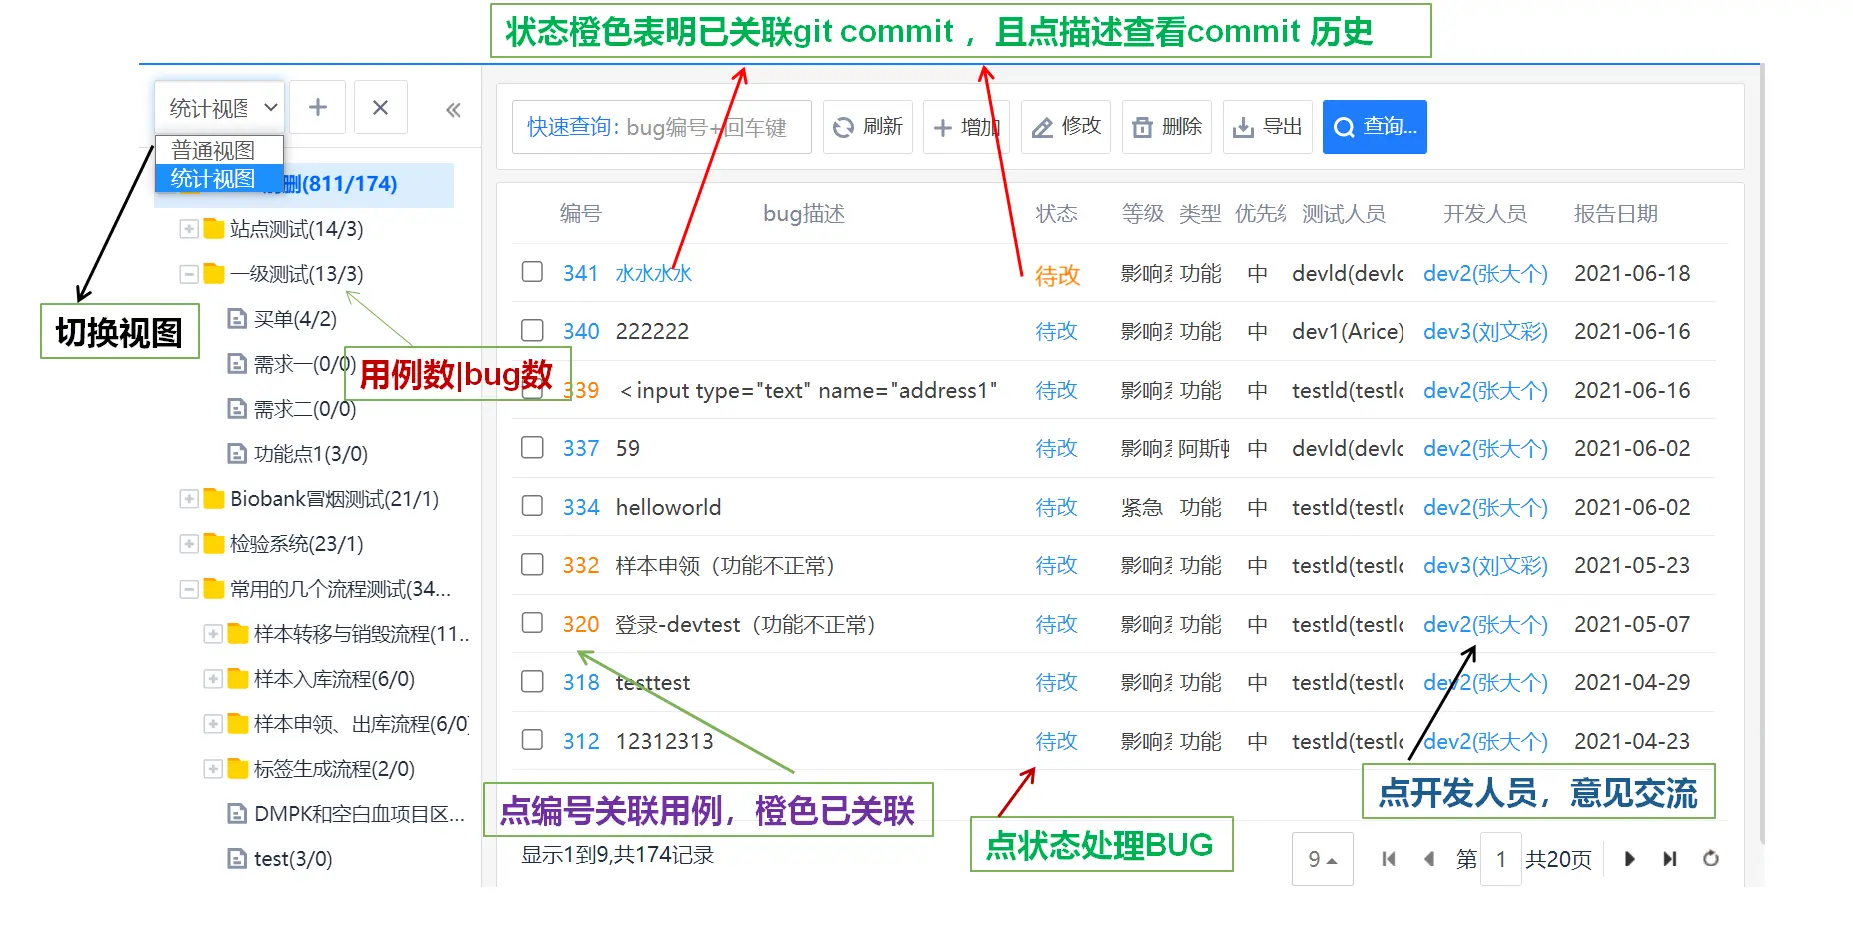Go to the next page
The width and height of the screenshot is (1853, 931).
coord(1630,859)
